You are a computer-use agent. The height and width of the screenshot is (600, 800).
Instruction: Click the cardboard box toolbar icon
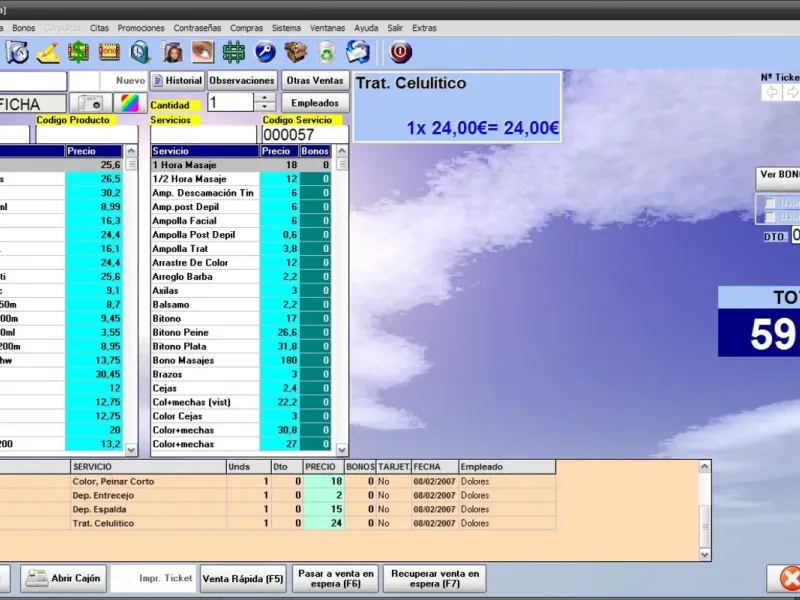tap(295, 52)
